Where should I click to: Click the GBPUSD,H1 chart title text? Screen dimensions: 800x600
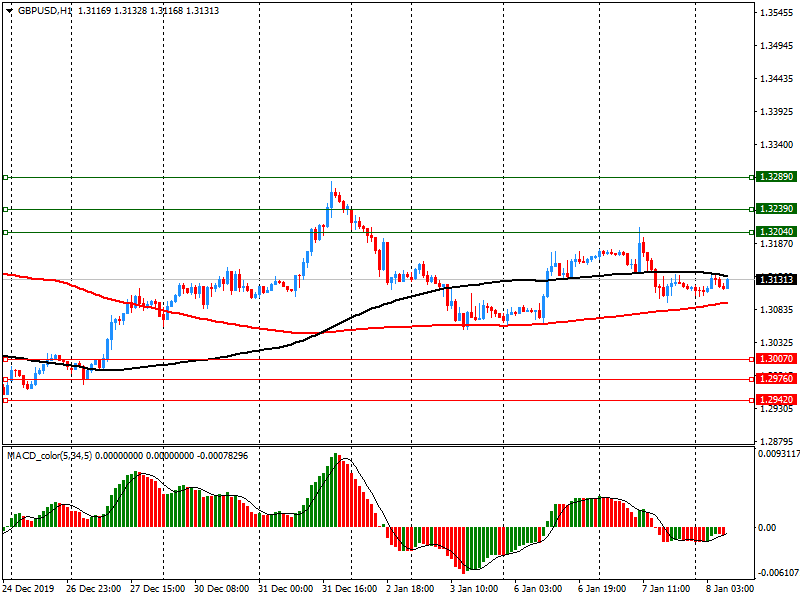coord(45,10)
